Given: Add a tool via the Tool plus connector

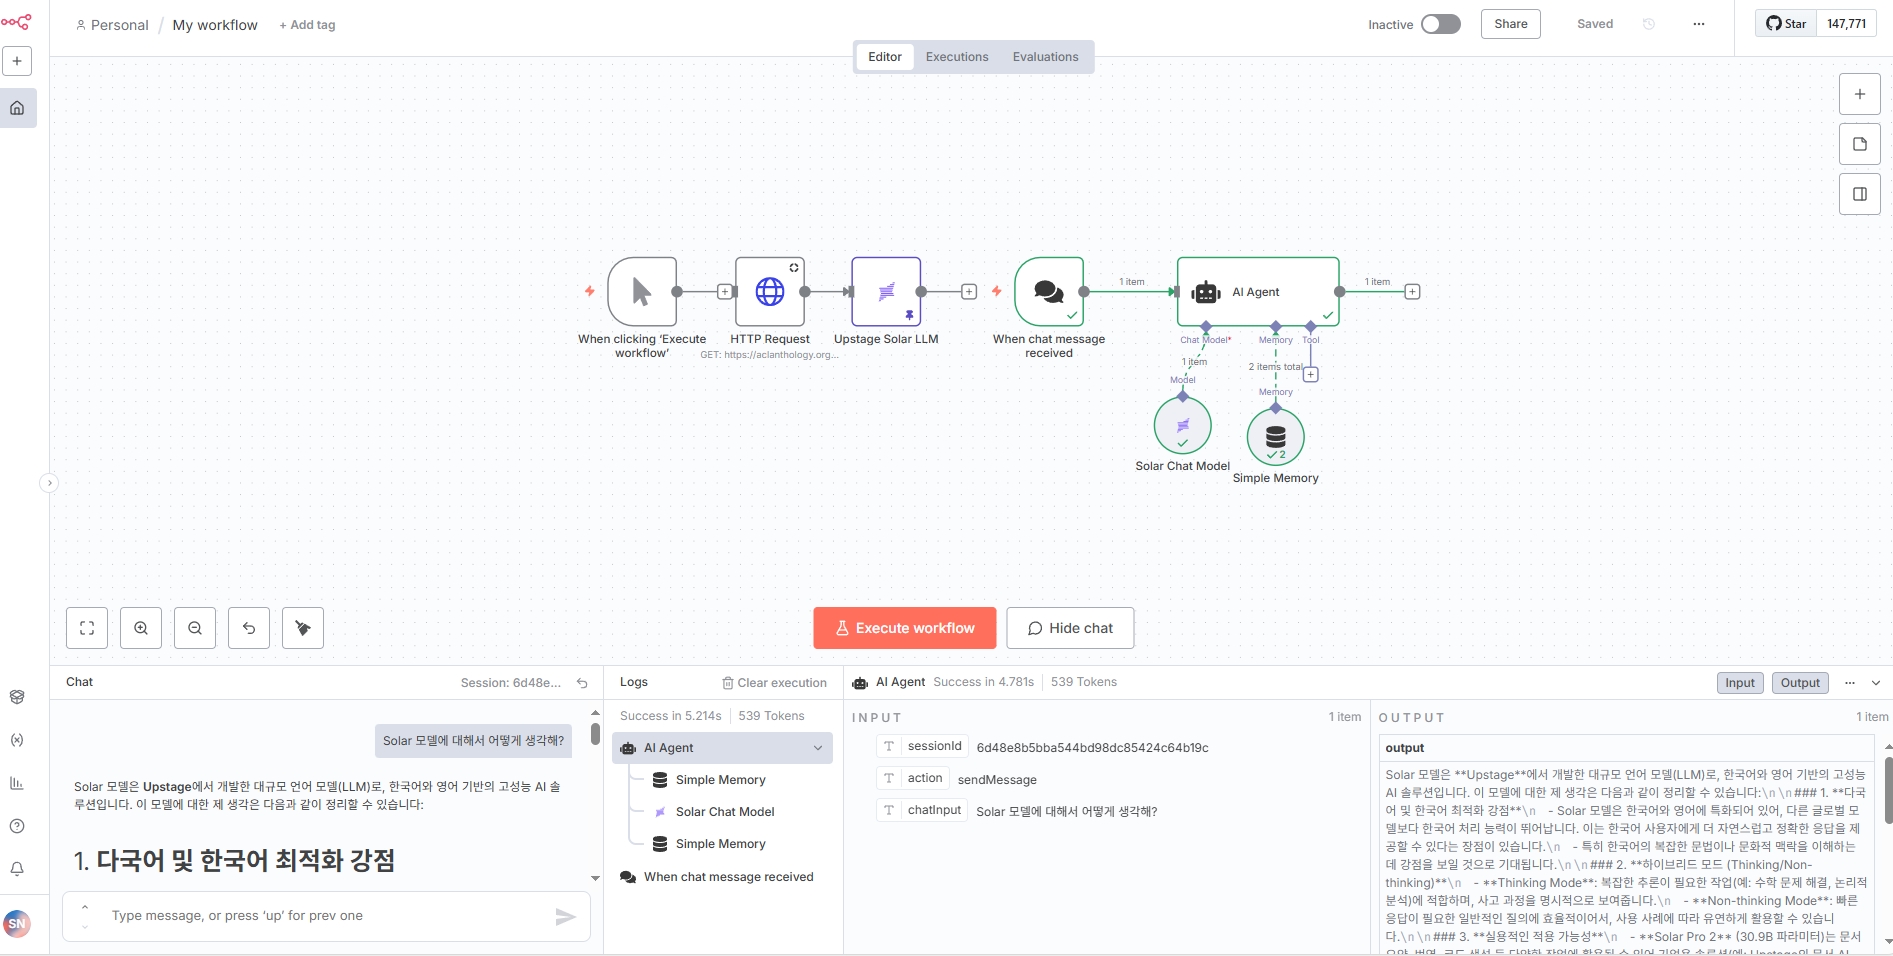Looking at the screenshot, I should point(1311,375).
